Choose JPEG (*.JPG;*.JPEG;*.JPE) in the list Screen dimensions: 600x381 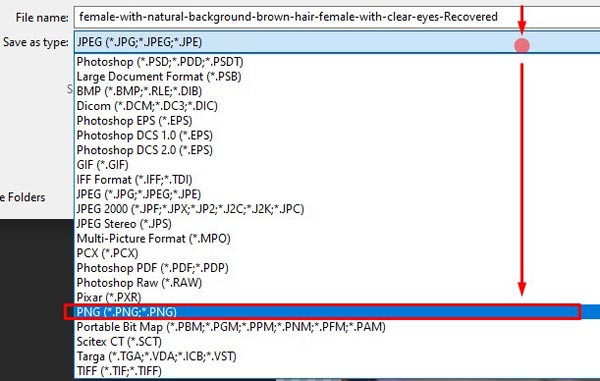tap(337, 194)
